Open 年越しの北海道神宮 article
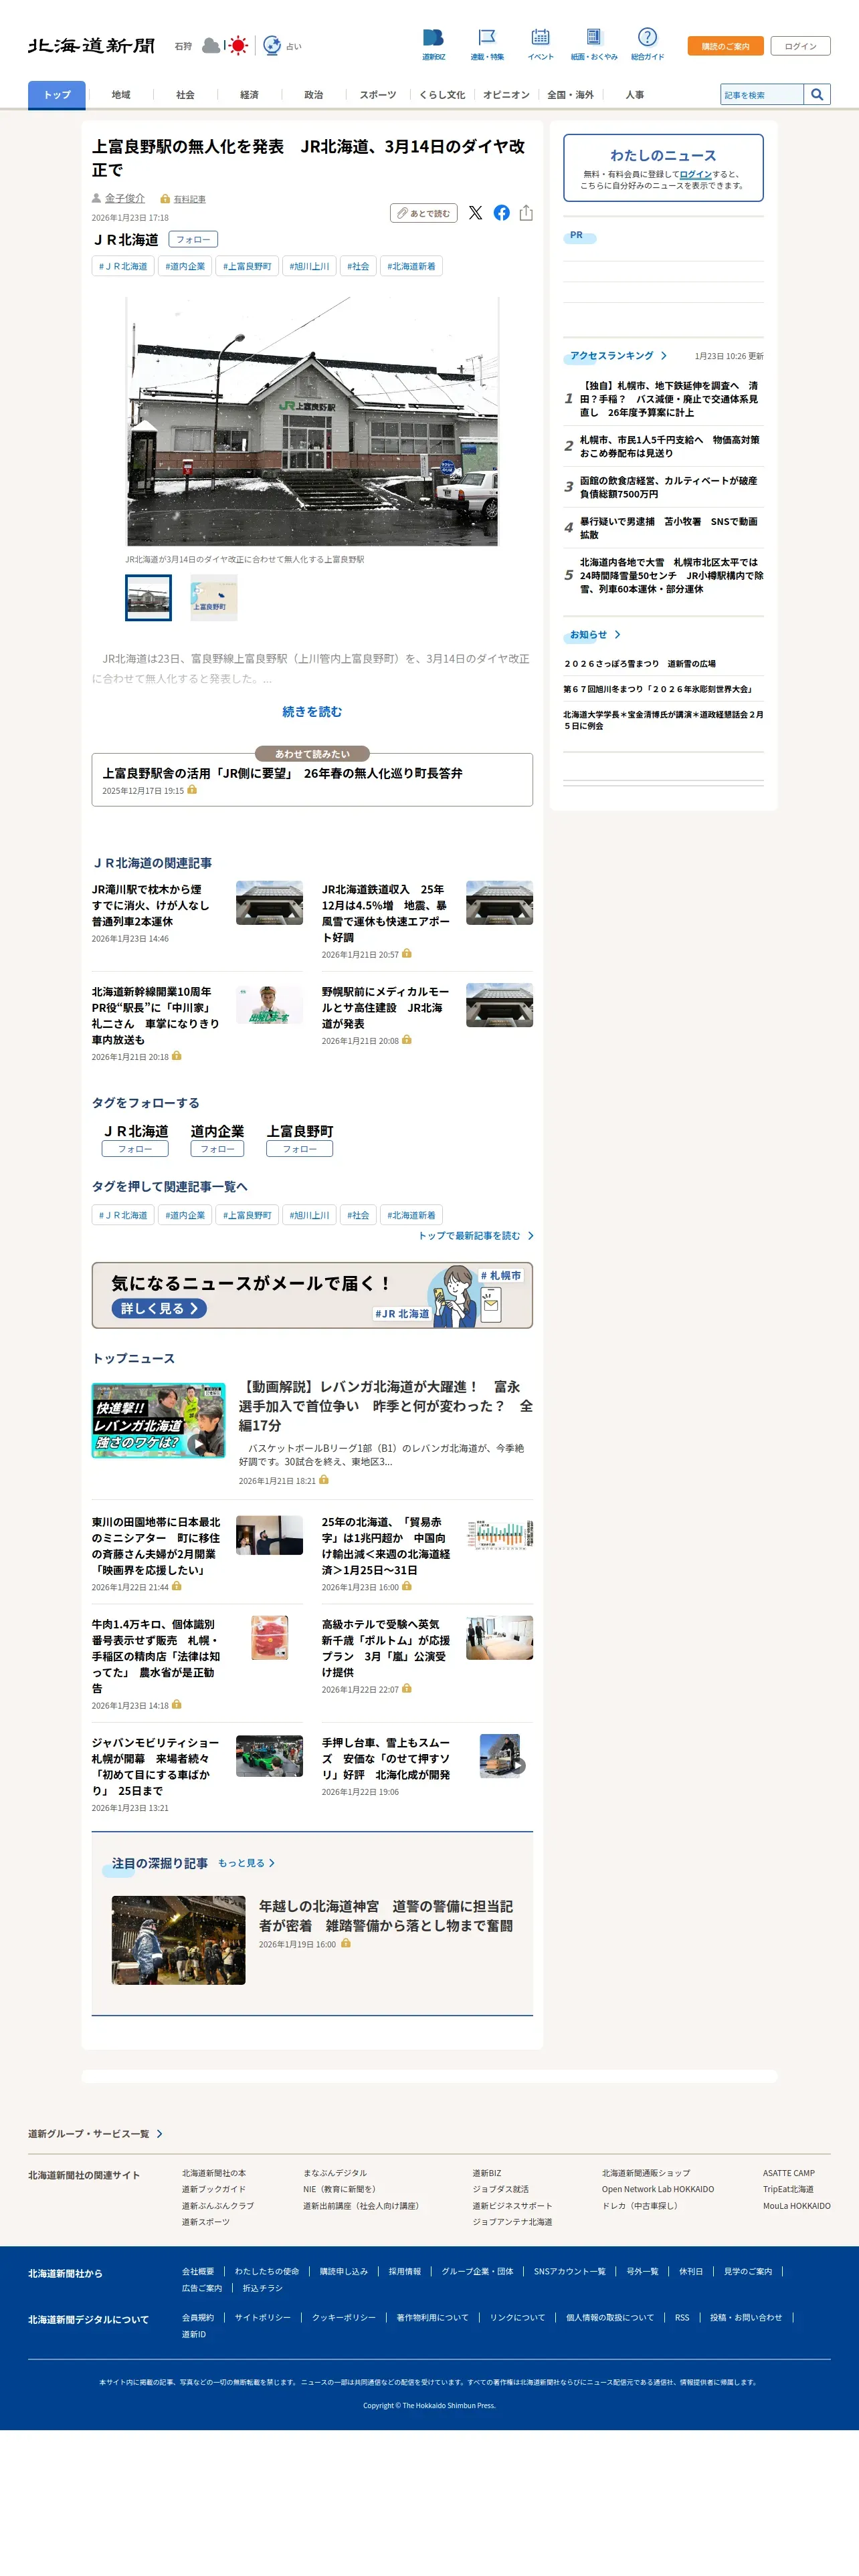The width and height of the screenshot is (859, 2576). [386, 1916]
